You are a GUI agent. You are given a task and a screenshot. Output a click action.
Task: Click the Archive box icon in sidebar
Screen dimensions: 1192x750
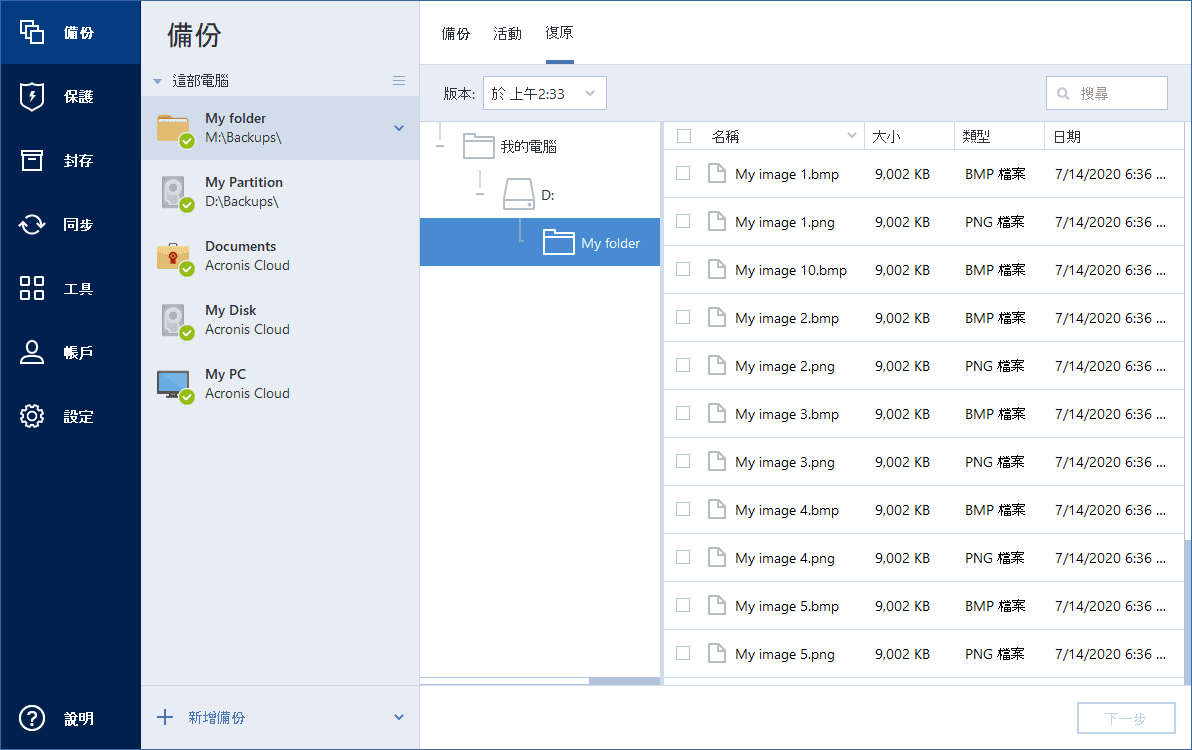[x=32, y=160]
